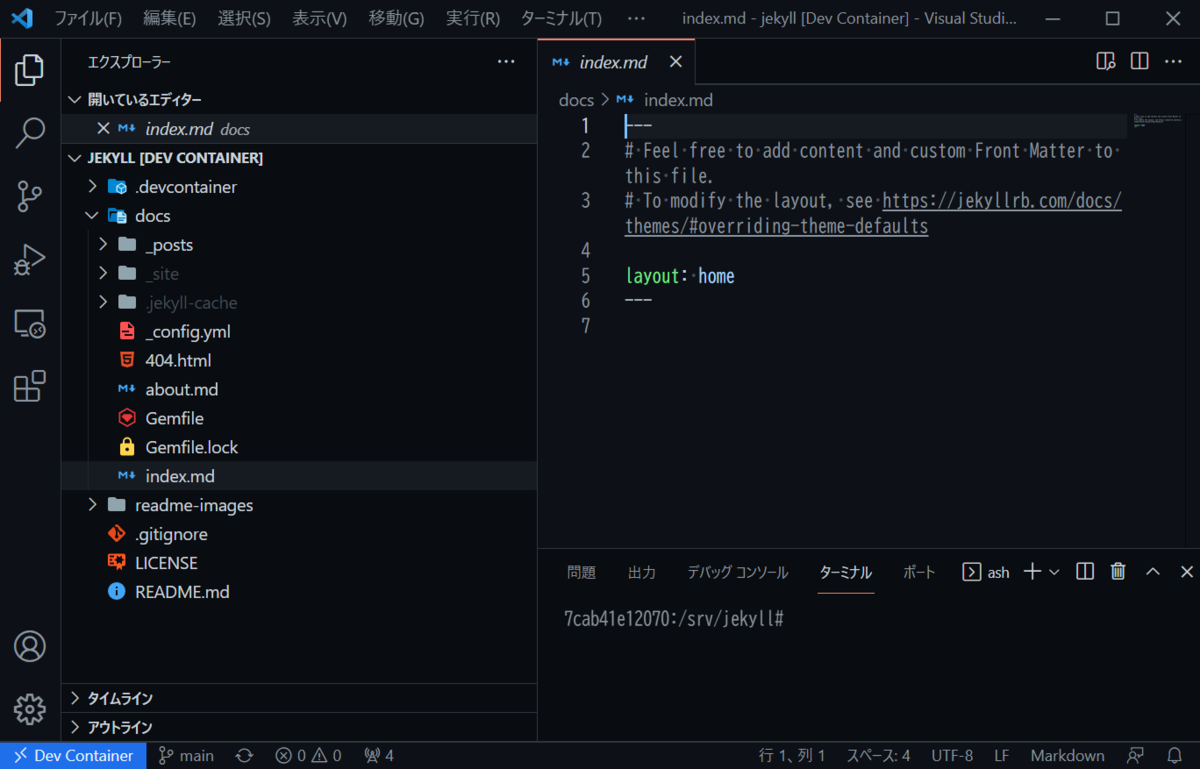
Task: Close the terminal panel
Action: (x=1187, y=572)
